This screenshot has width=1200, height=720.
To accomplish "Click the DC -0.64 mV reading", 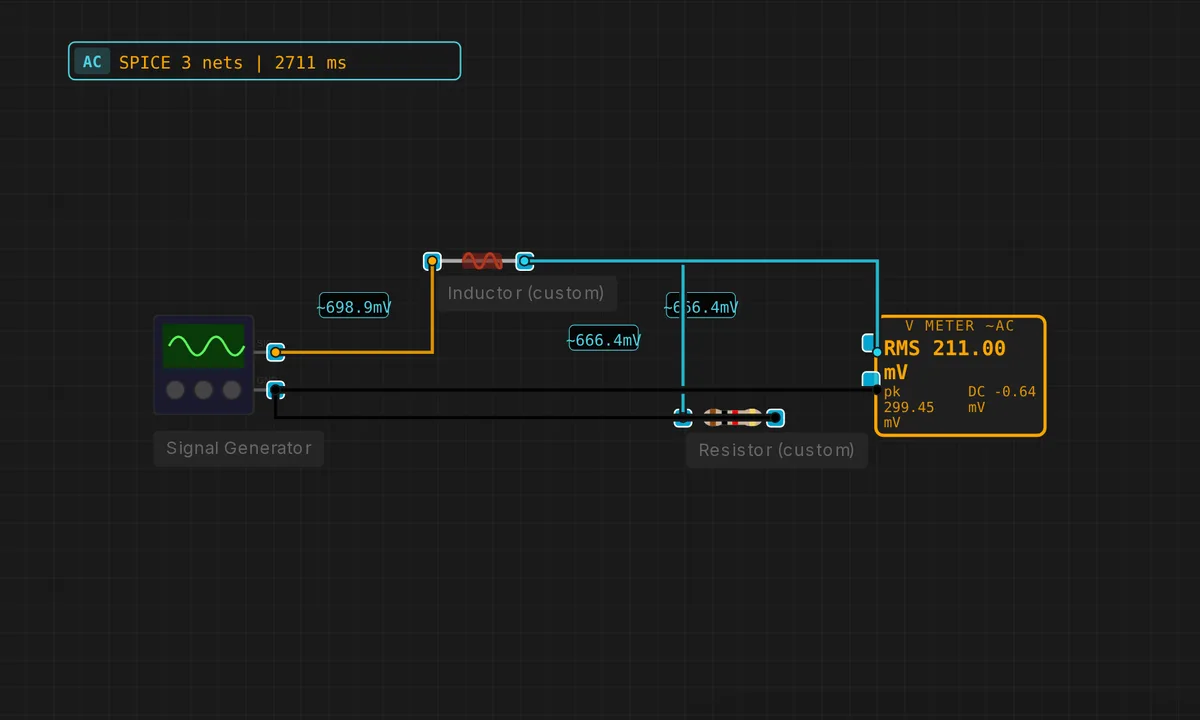I will [x=1002, y=400].
